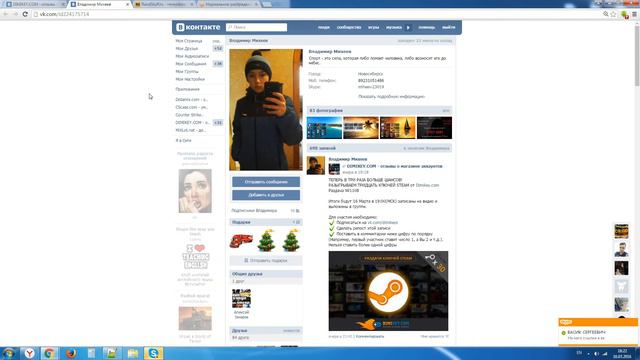Open the Steam giveaway image
The height and width of the screenshot is (360, 640).
pyautogui.click(x=388, y=291)
